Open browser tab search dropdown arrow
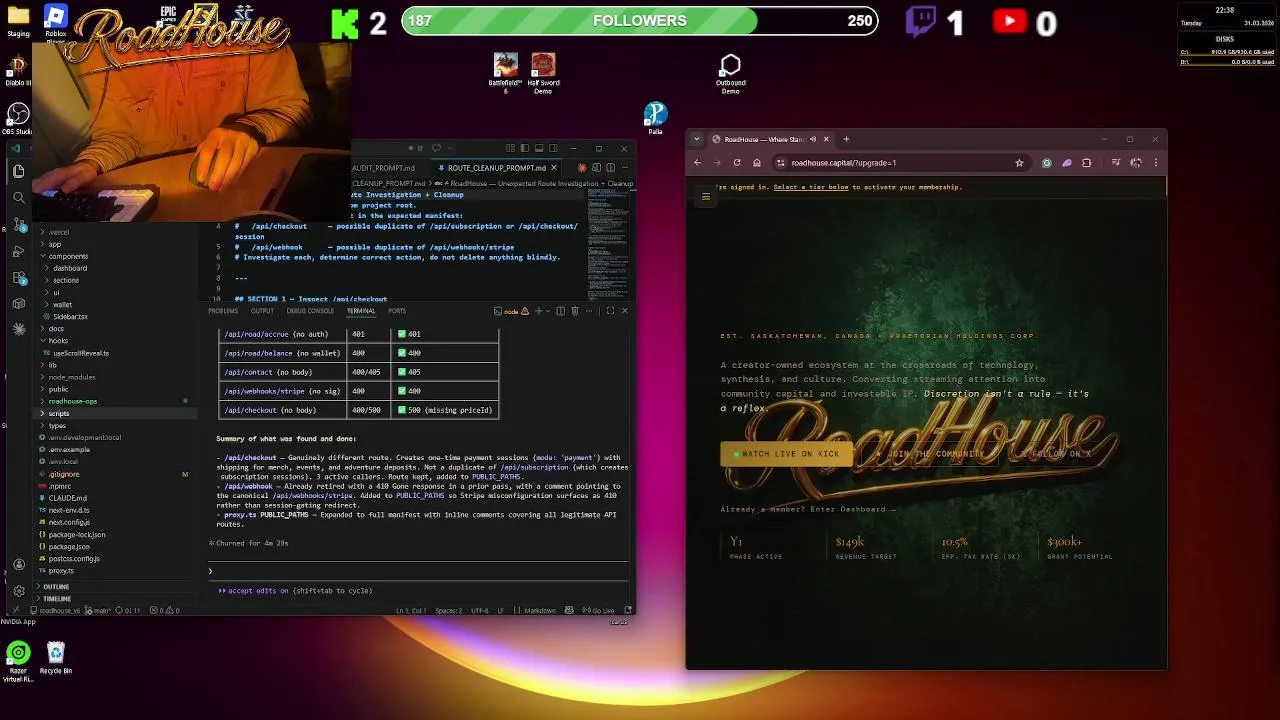Viewport: 1280px width, 720px height. click(x=697, y=139)
